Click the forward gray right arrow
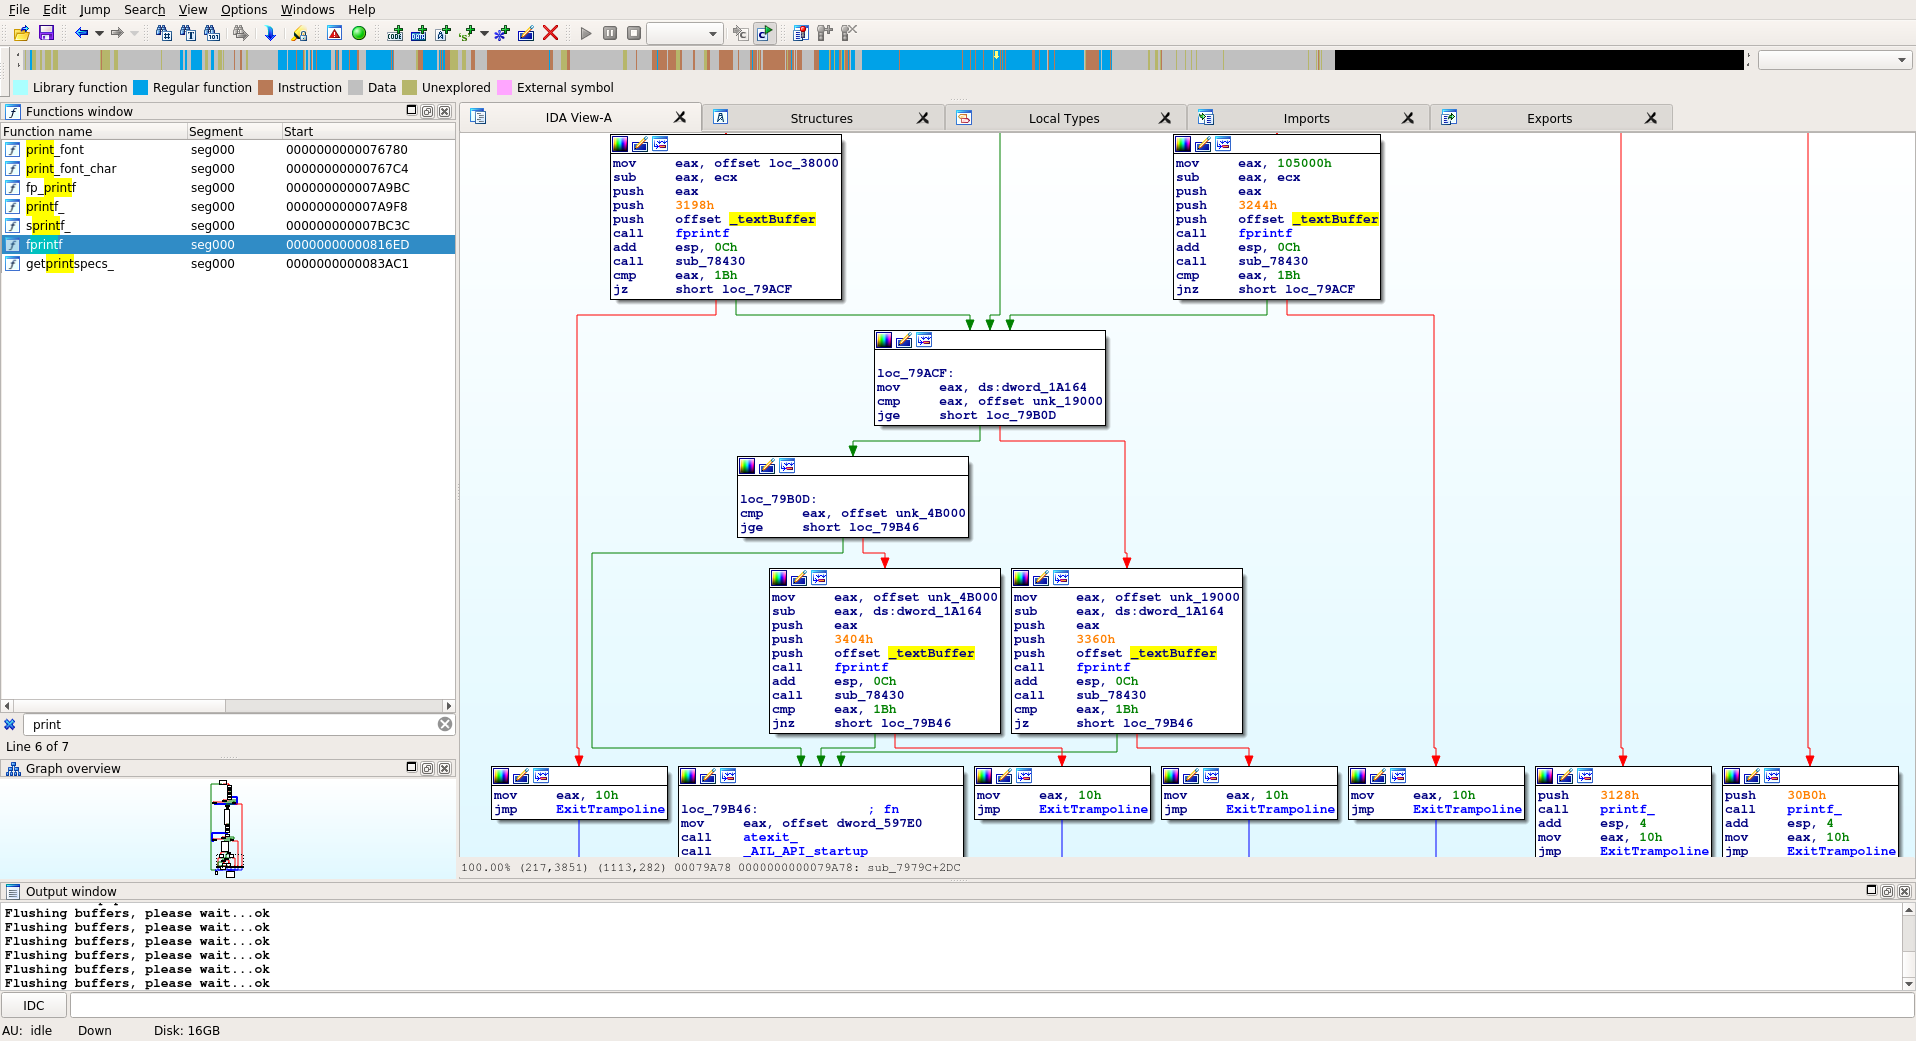The width and height of the screenshot is (1916, 1041). (x=117, y=33)
